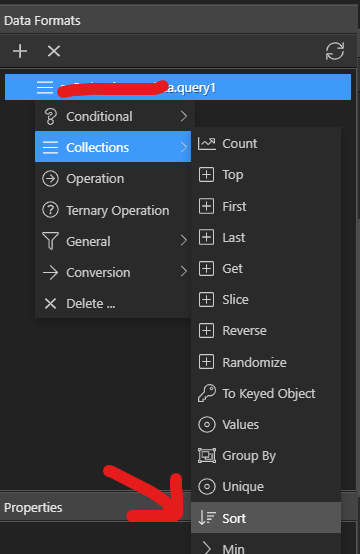Screen dimensions: 360x554
Task: Select First formatter
Action: point(266,206)
